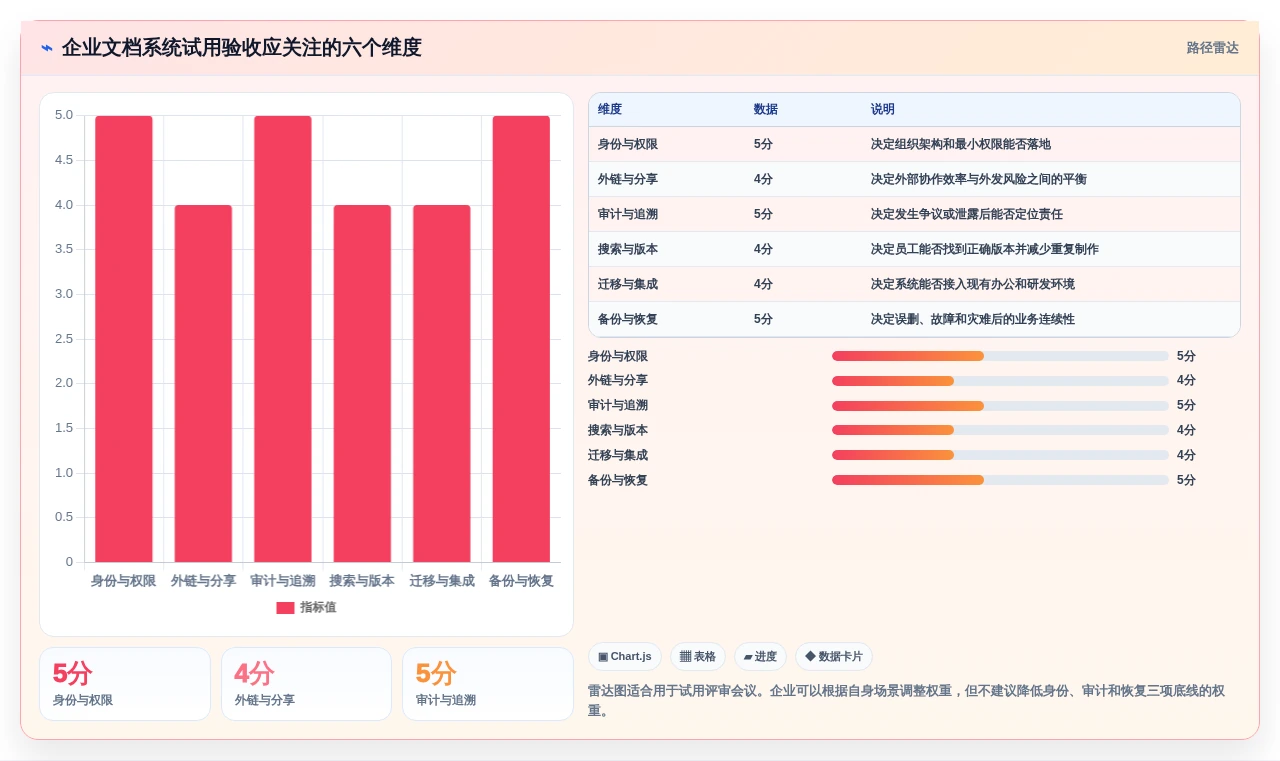Click description 决定误删、故障和灾难后的业务连续性
Screen dimensions: 1280x761
pos(972,319)
